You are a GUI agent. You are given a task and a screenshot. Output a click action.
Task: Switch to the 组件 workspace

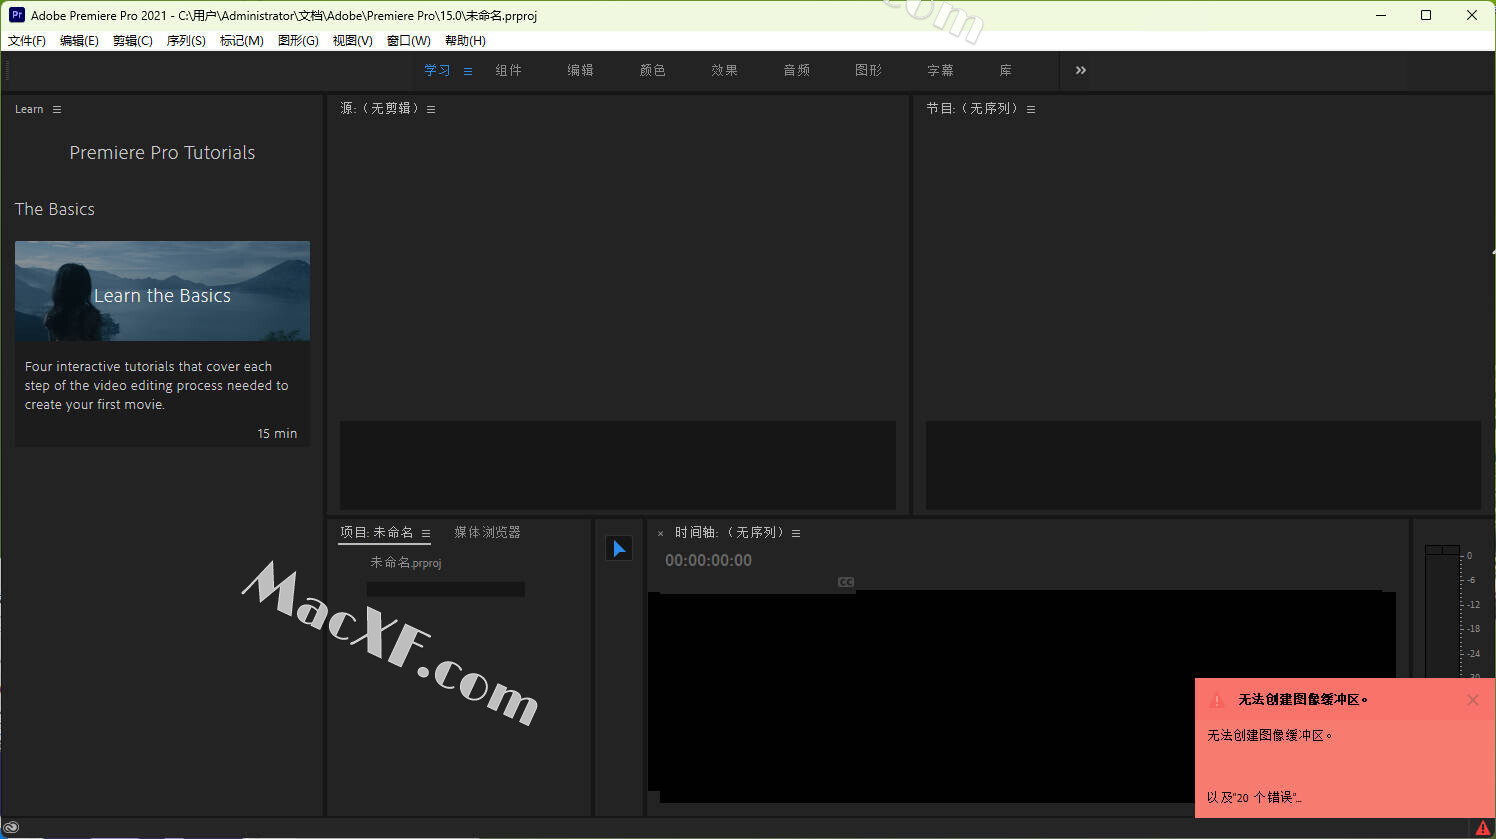[x=509, y=70]
